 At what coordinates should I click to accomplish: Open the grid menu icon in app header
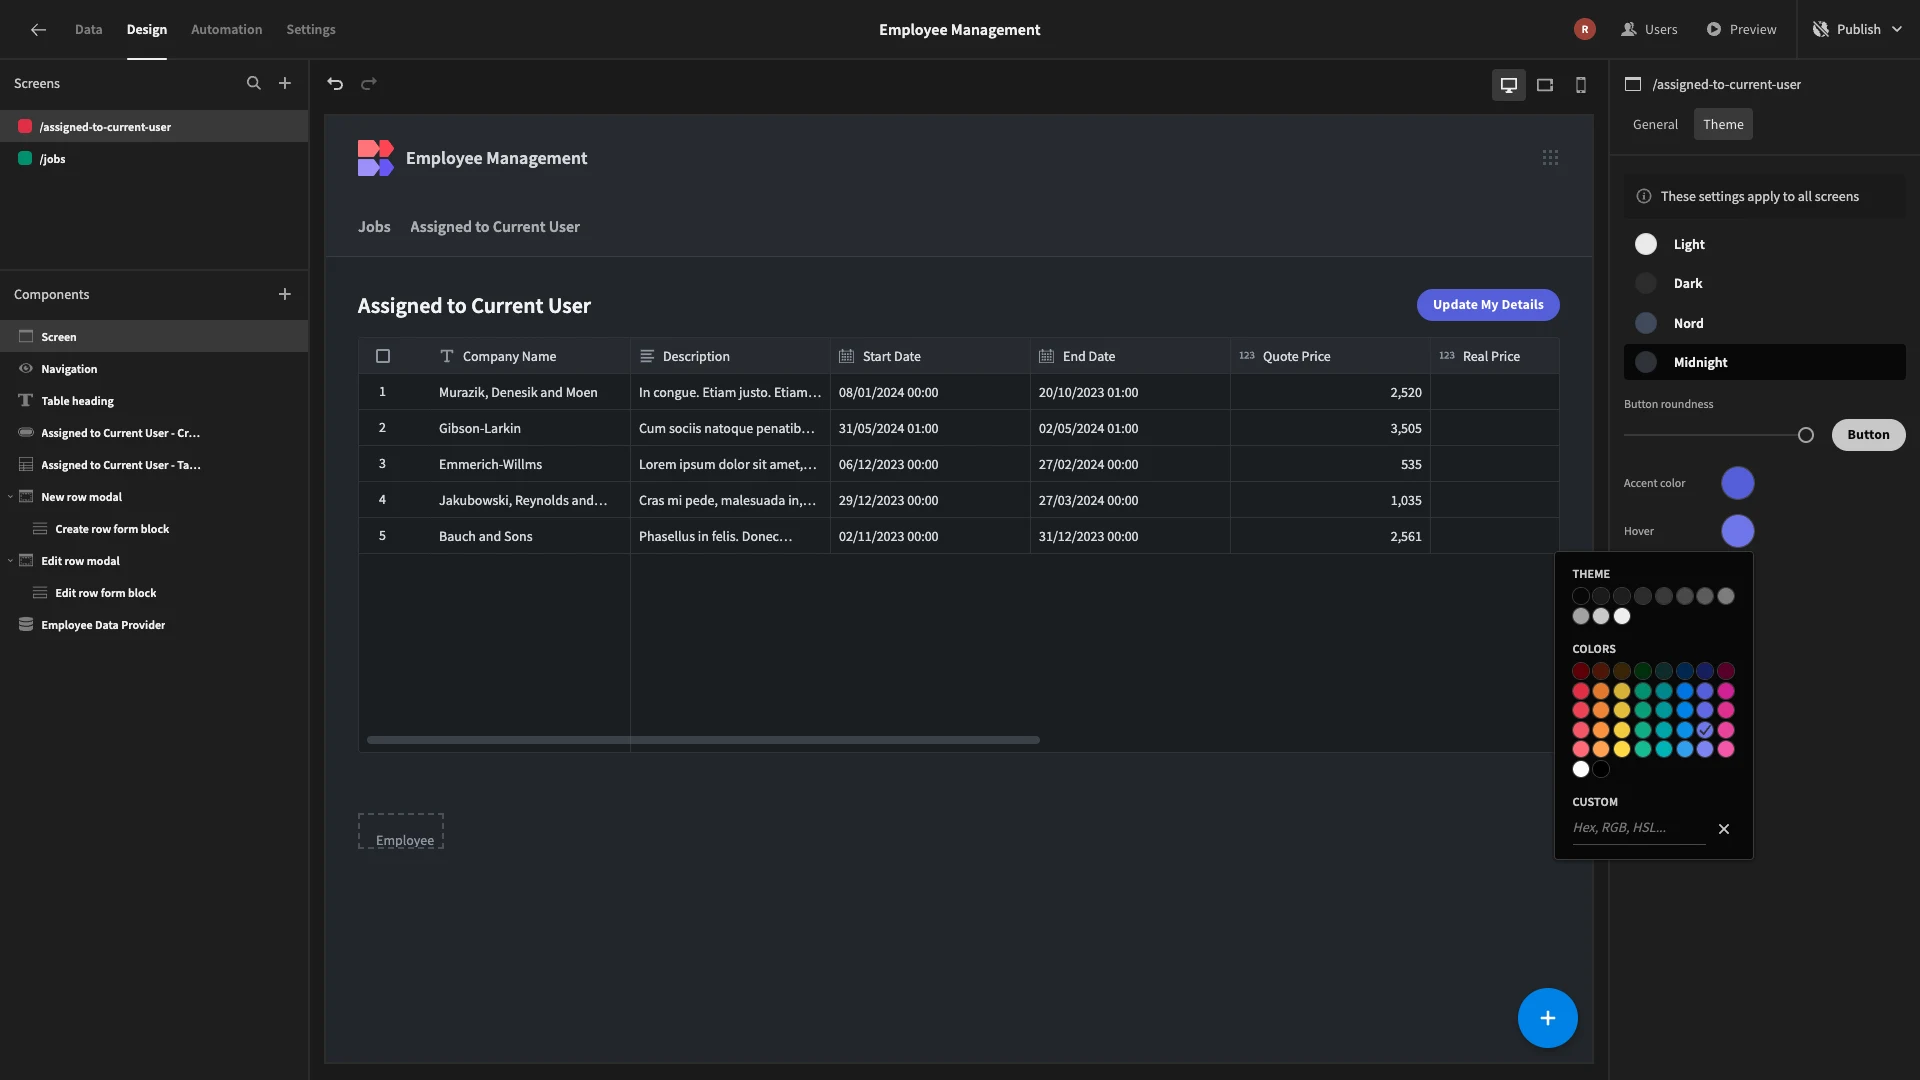click(x=1550, y=158)
